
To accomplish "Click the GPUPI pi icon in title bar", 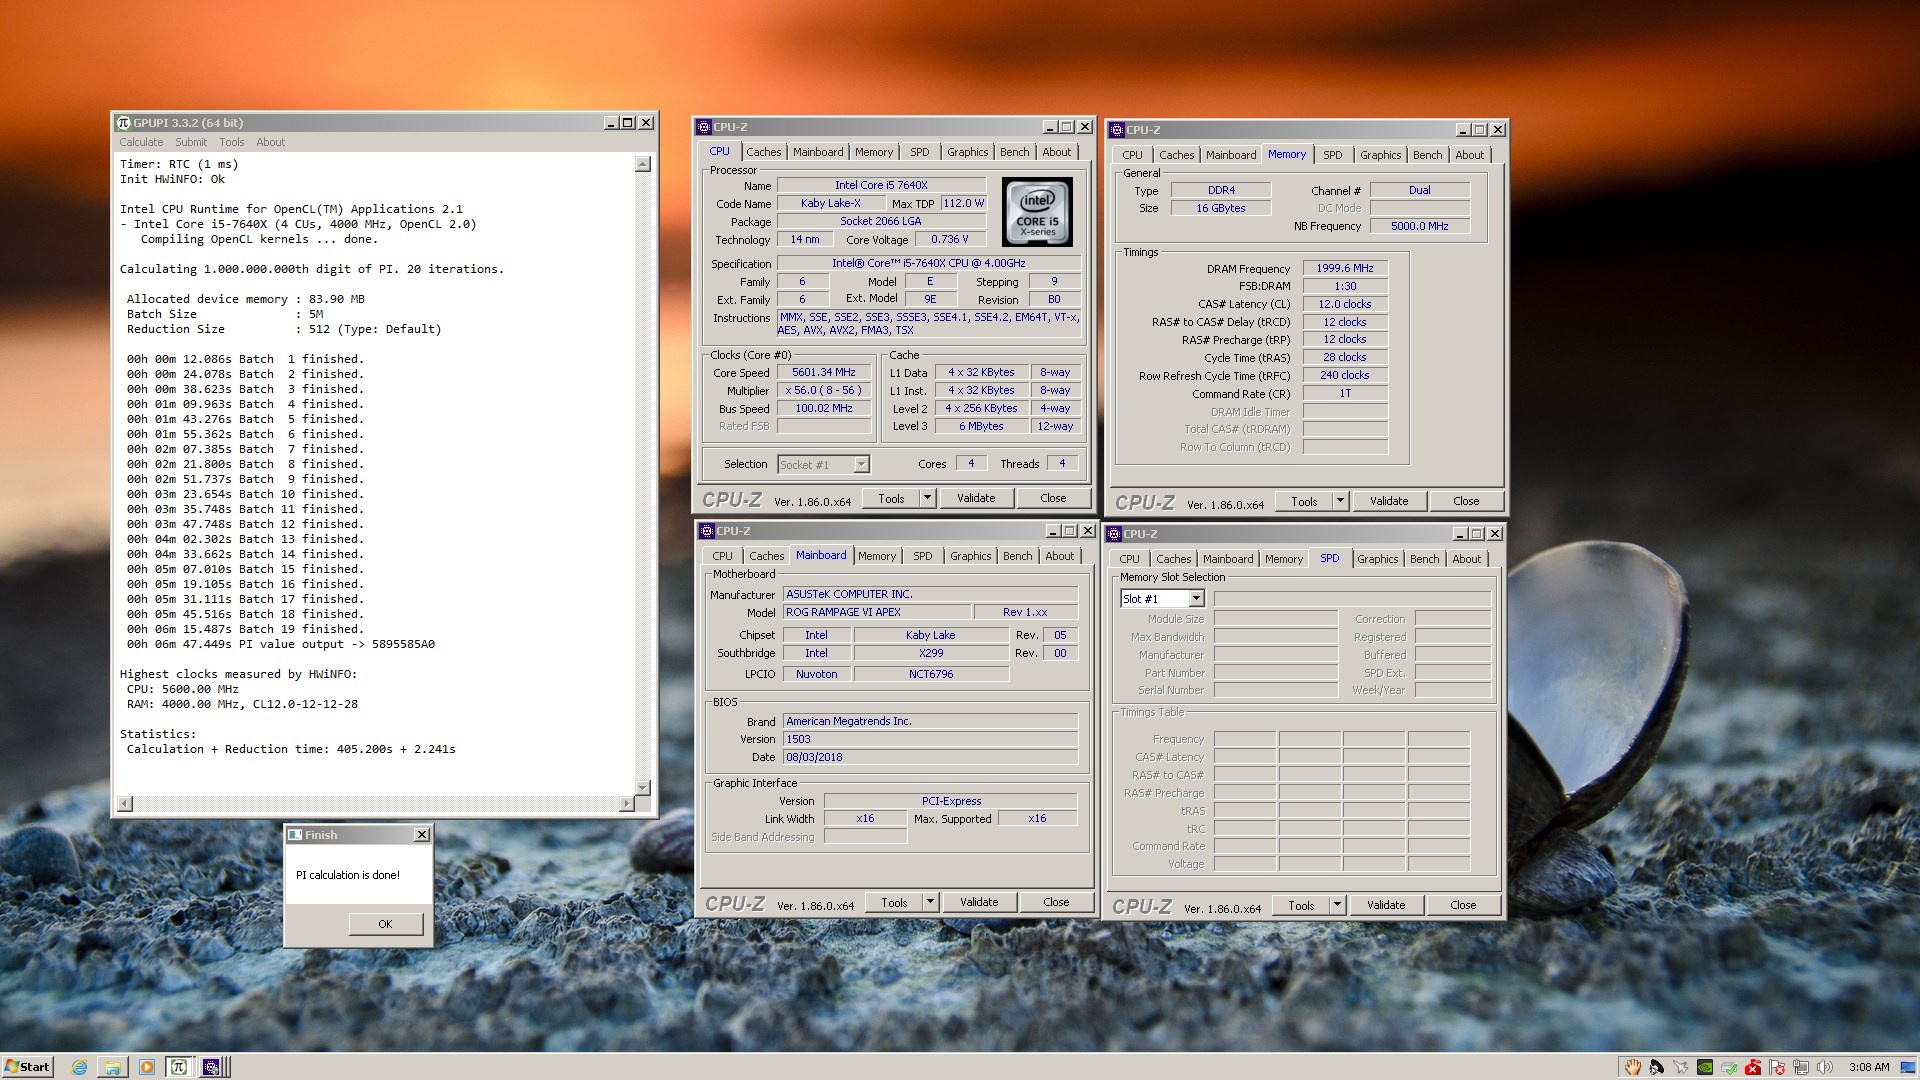I will pos(123,123).
